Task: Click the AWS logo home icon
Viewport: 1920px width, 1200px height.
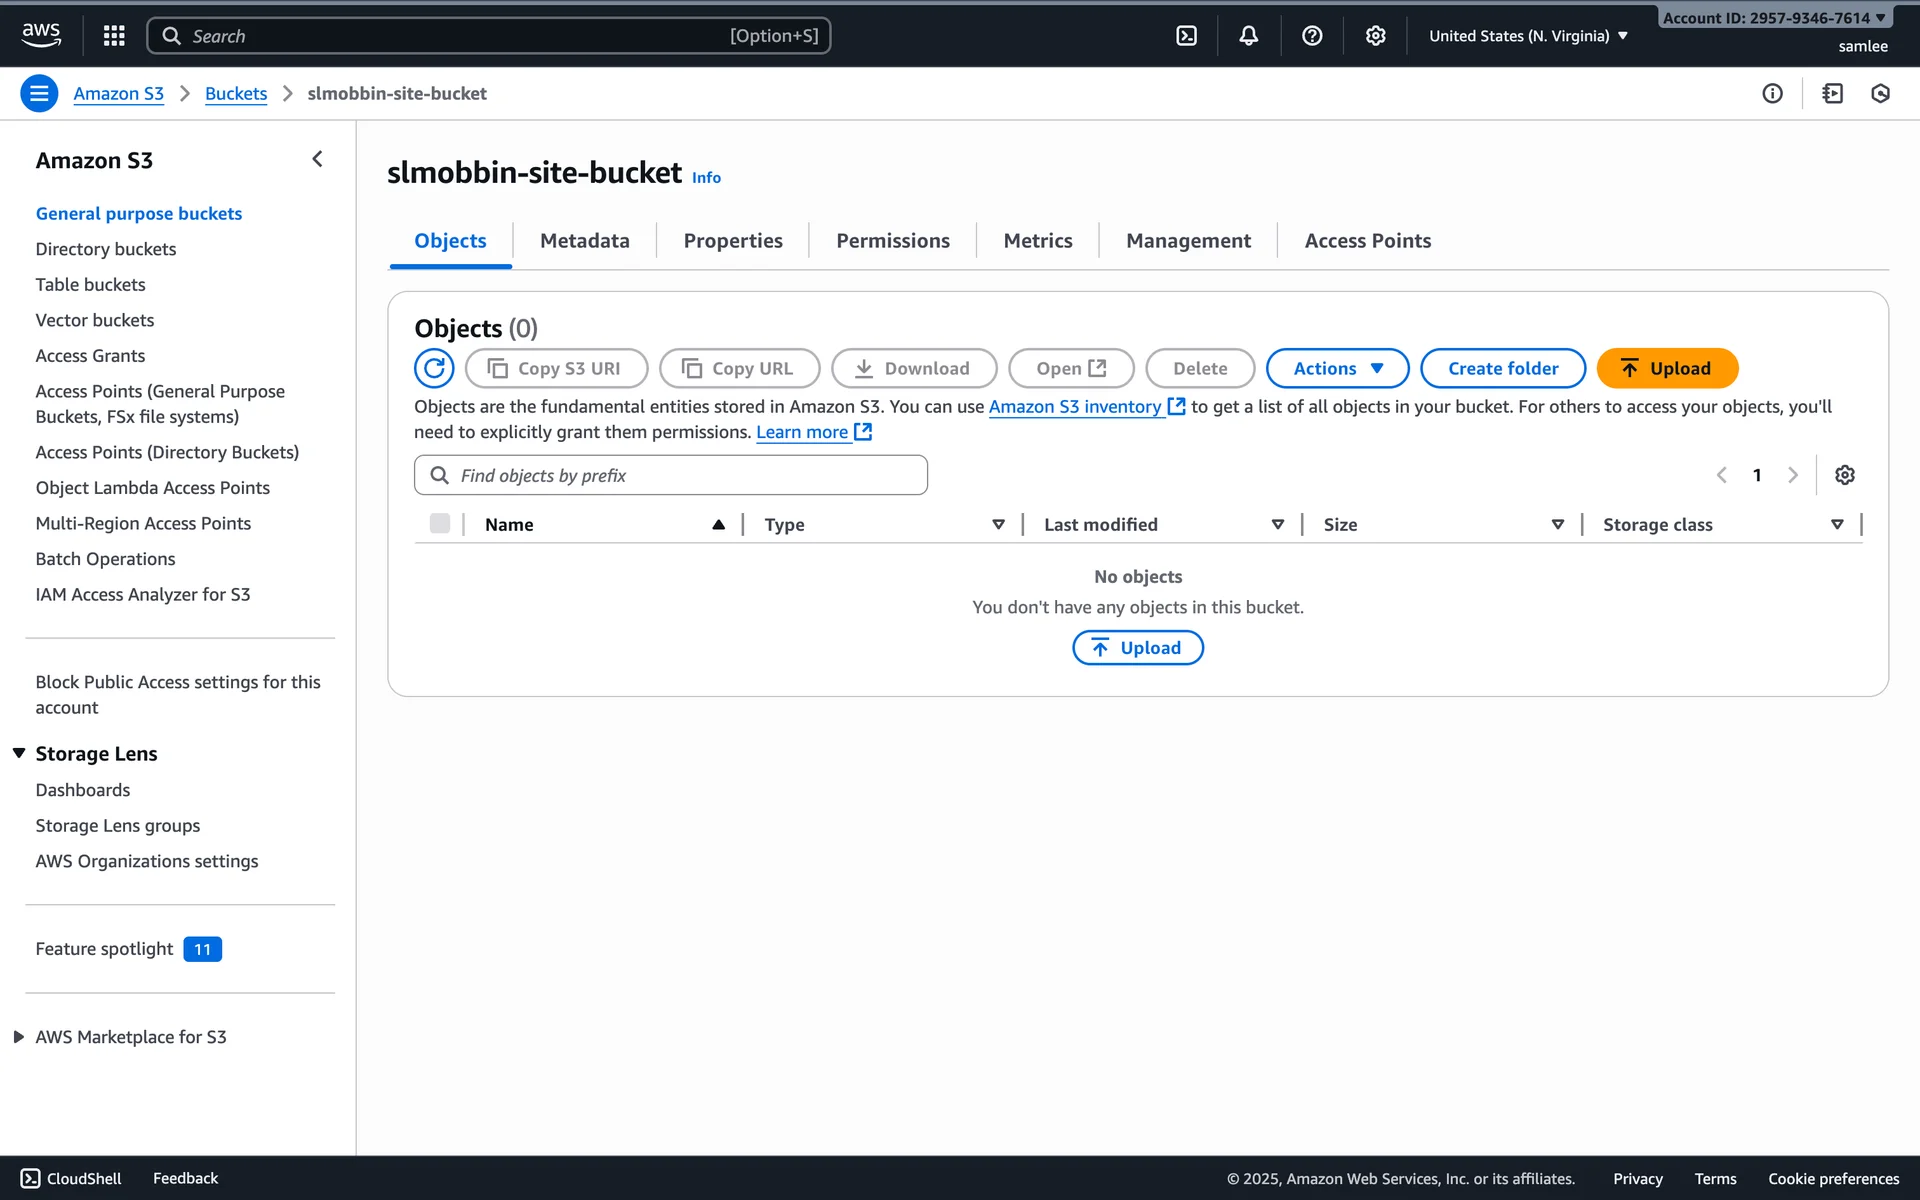Action: point(41,35)
